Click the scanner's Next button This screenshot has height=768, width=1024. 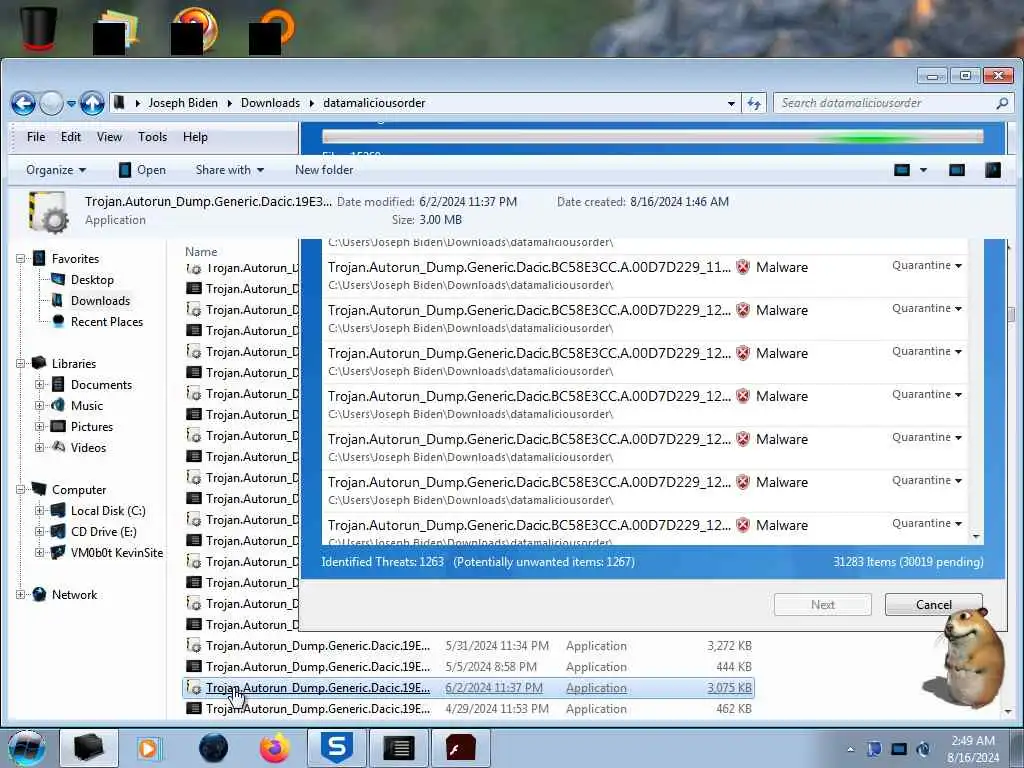point(823,605)
